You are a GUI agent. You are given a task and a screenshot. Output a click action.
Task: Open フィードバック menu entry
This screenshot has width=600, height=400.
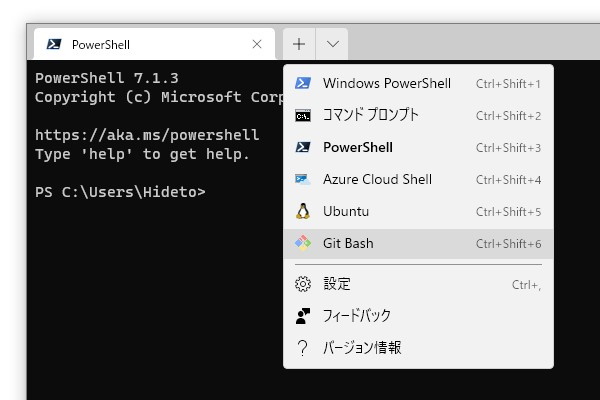(418, 316)
